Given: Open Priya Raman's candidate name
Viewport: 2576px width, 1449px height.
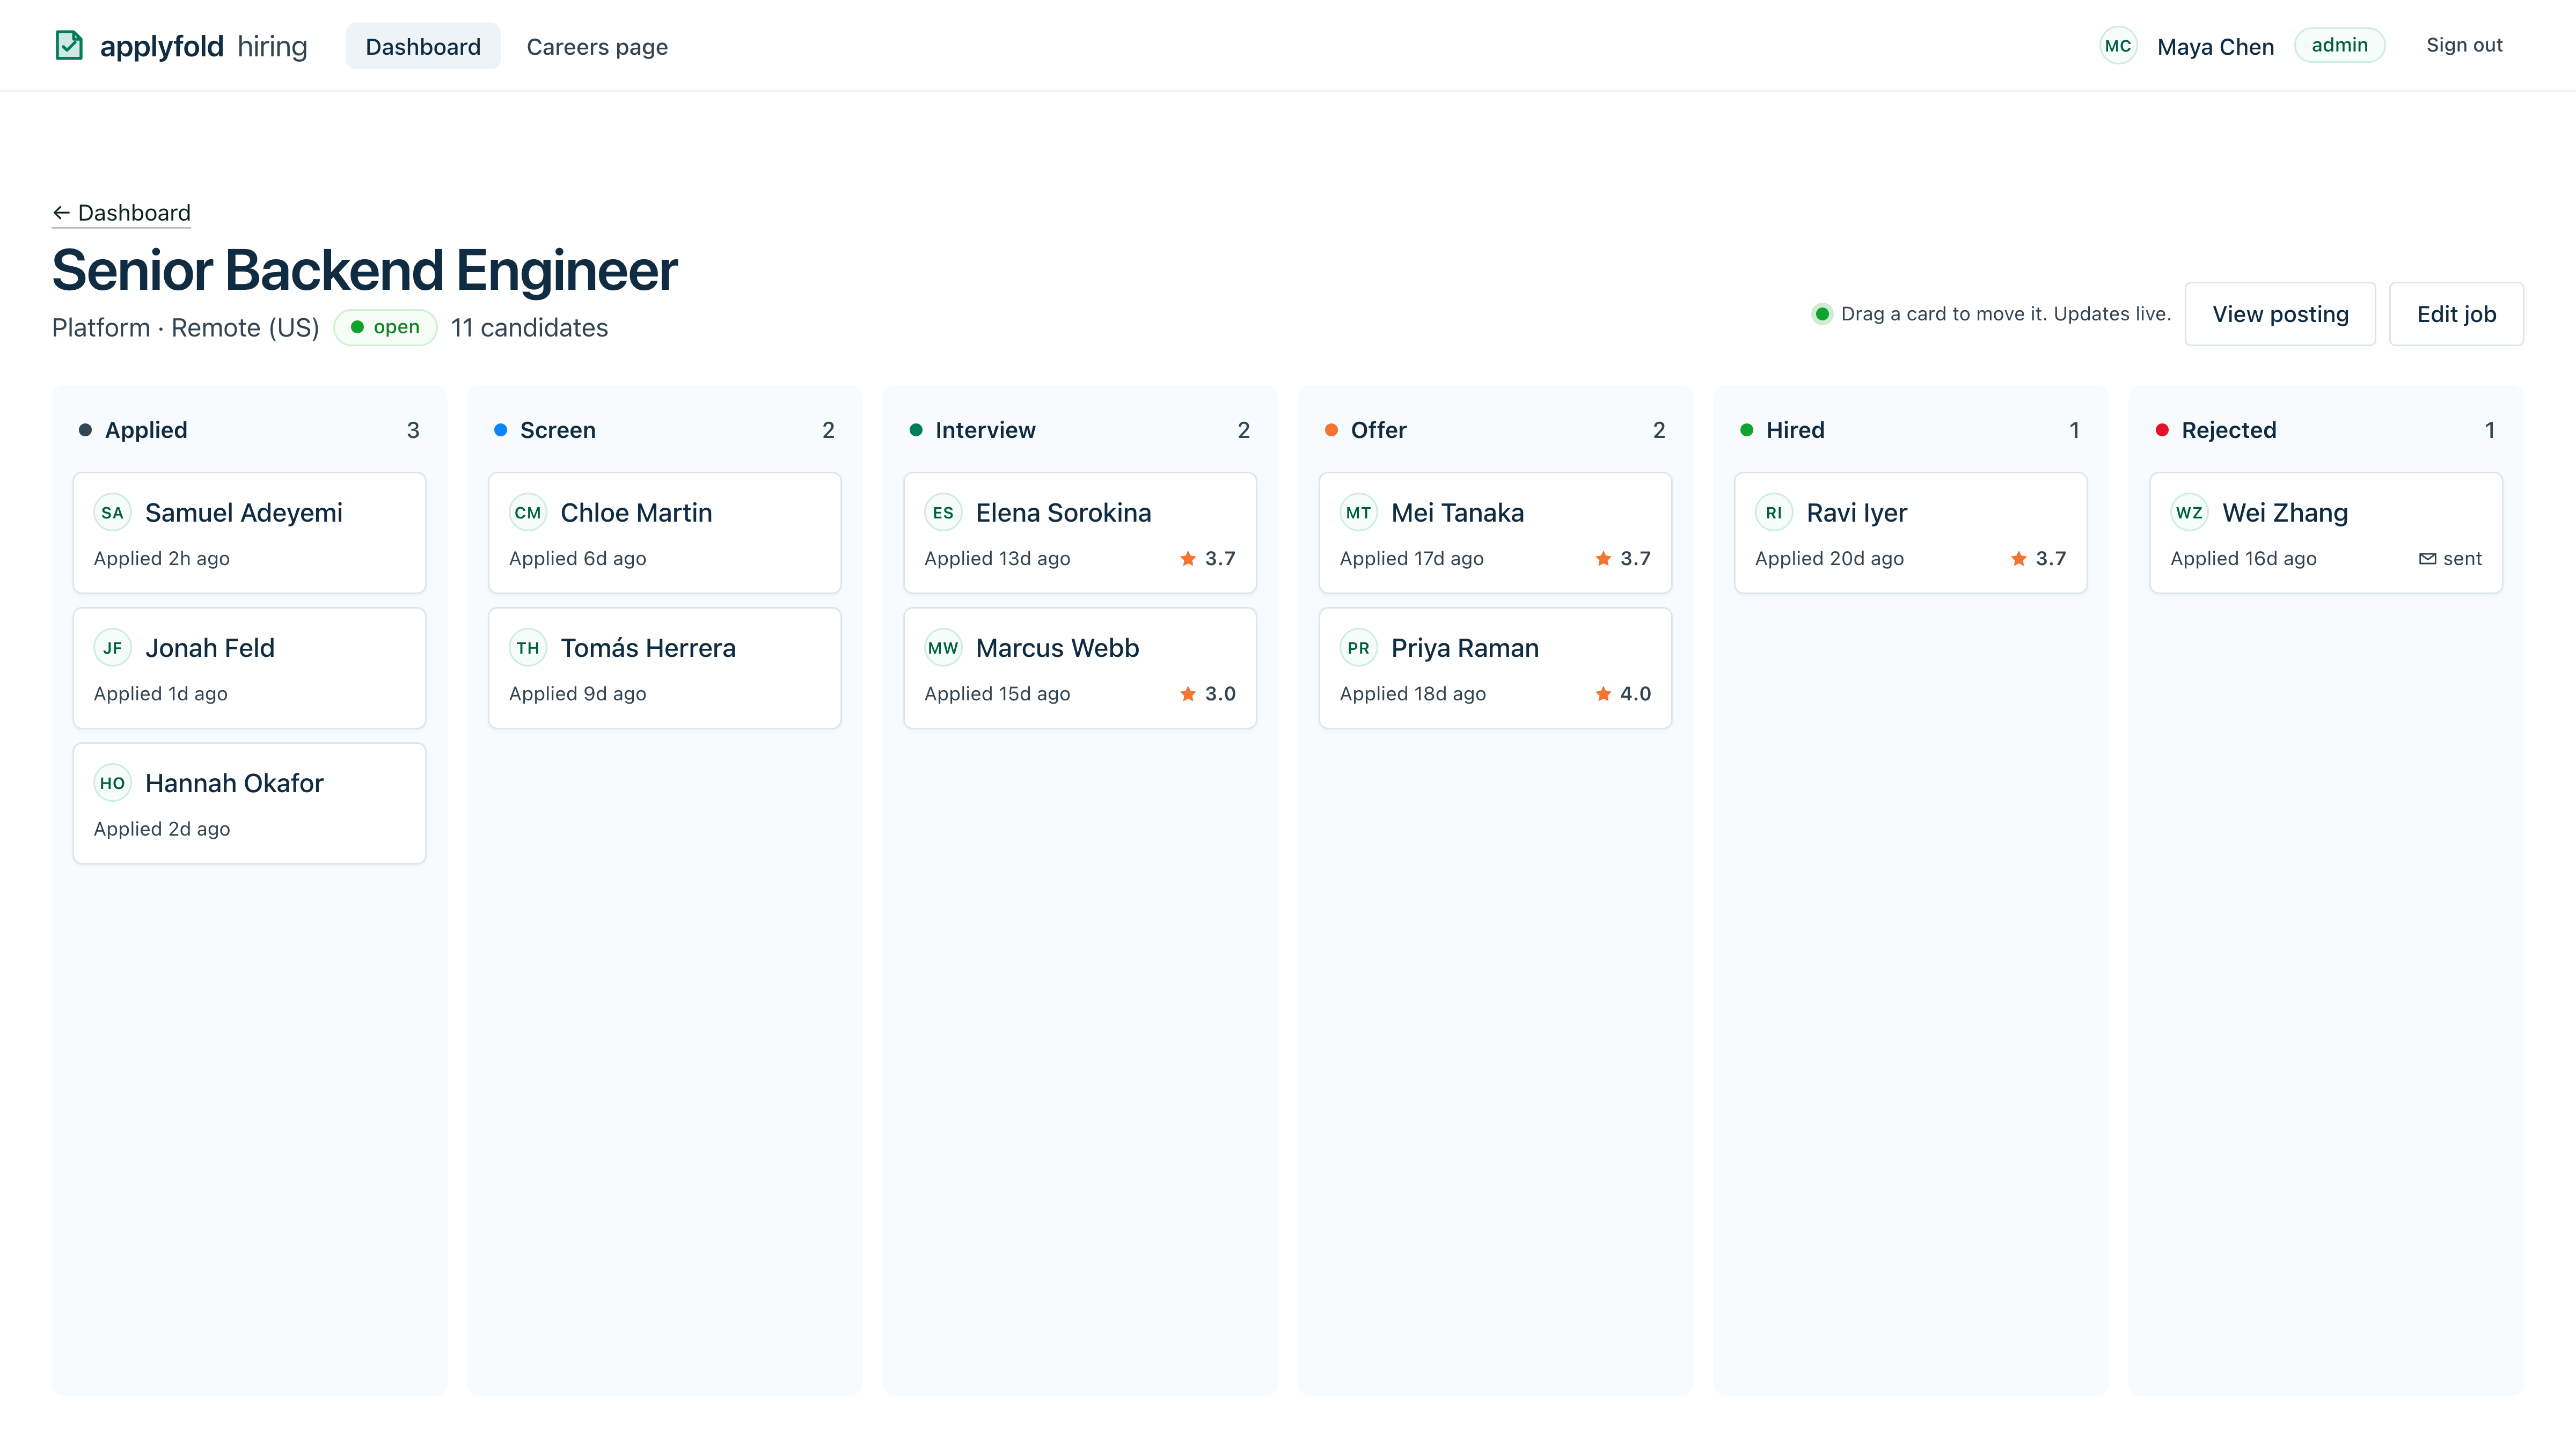Looking at the screenshot, I should click(1464, 648).
